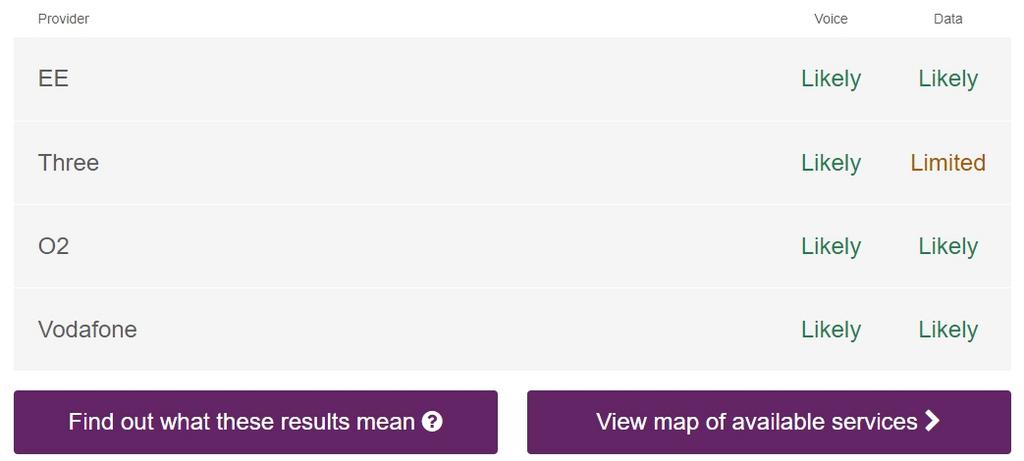The height and width of the screenshot is (461, 1024).
Task: Click EE's Data Likely status
Action: click(948, 79)
